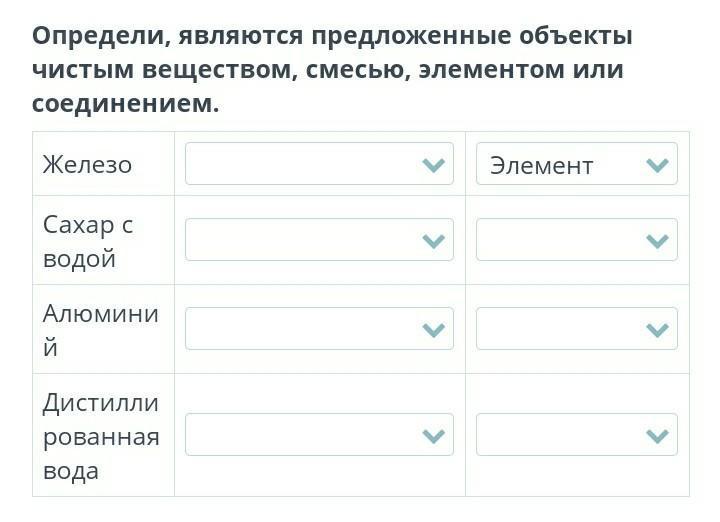
Task: Click chevron of Сахар с водой first dropdown
Action: (433, 240)
